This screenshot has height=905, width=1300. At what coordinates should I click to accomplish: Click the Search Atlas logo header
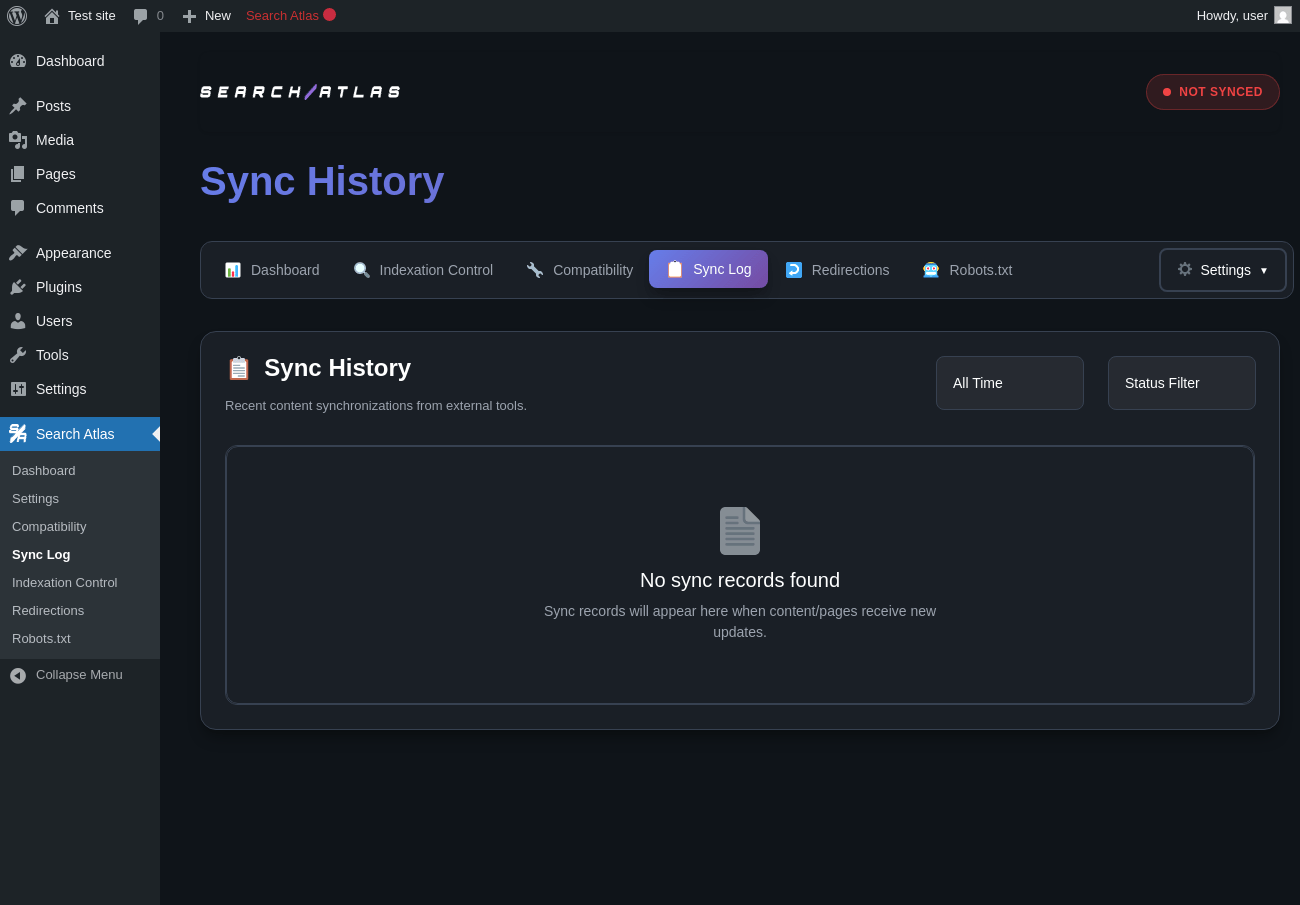(x=300, y=92)
